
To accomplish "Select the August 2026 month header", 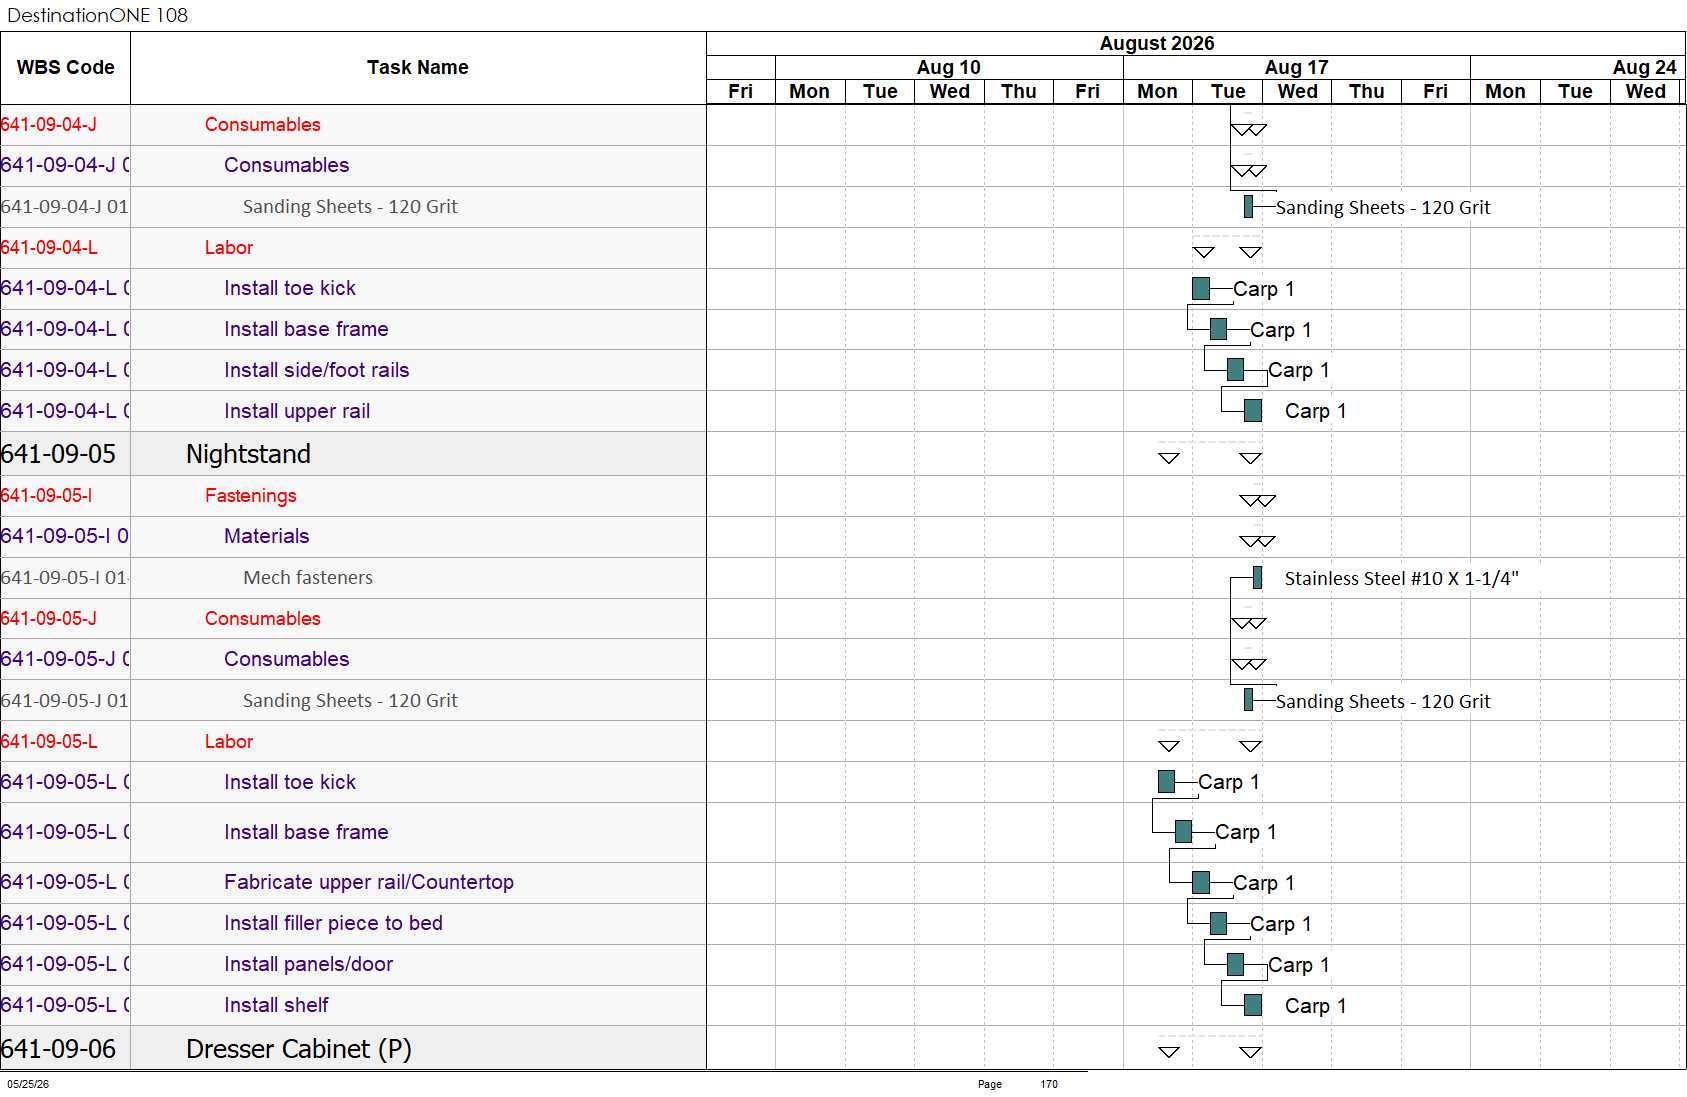I will 1157,43.
